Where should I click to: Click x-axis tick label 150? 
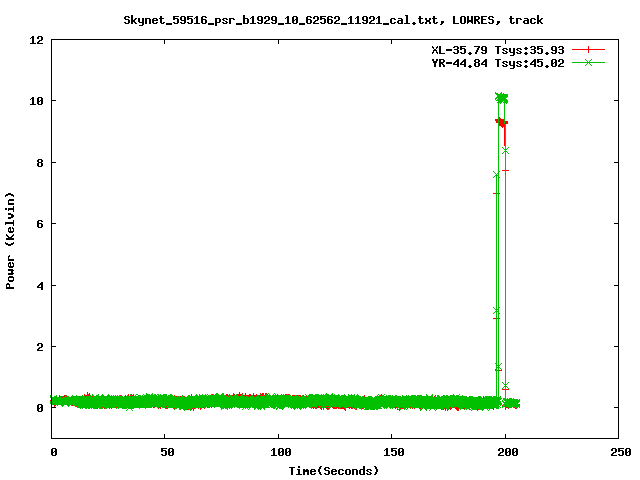(x=394, y=452)
